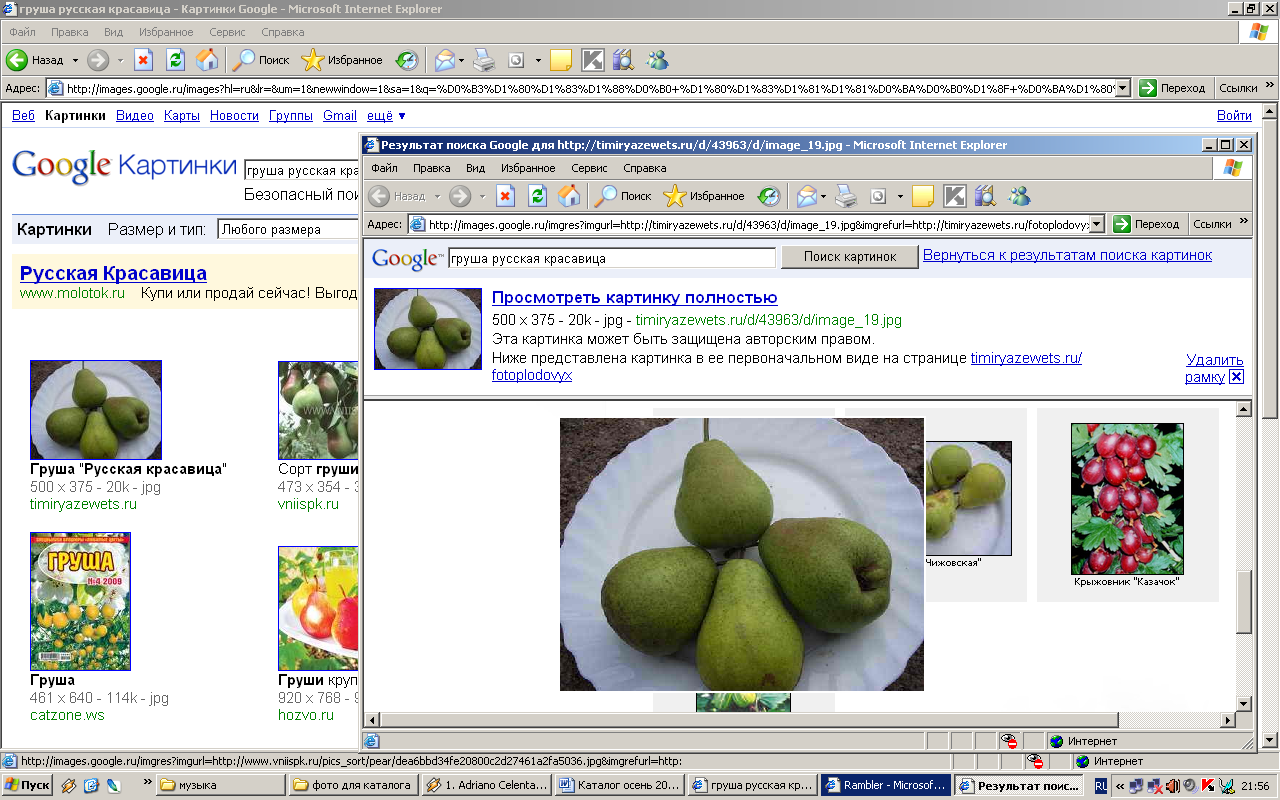The height and width of the screenshot is (800, 1280).
Task: Click Messenger buddies icon in front window toolbar
Action: 1019,196
